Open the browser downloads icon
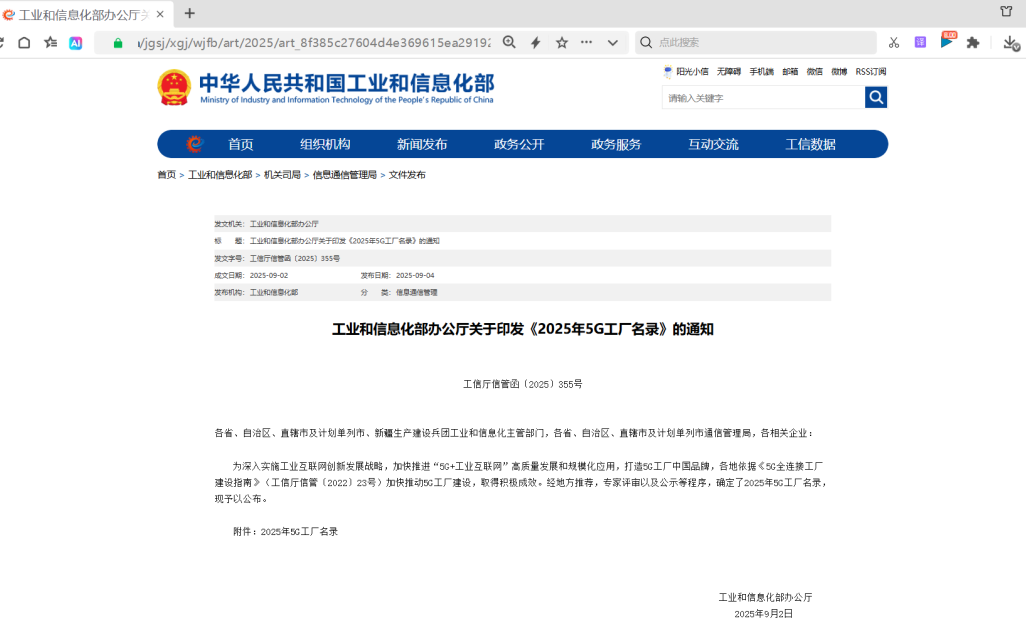This screenshot has height=626, width=1026. click(1010, 43)
